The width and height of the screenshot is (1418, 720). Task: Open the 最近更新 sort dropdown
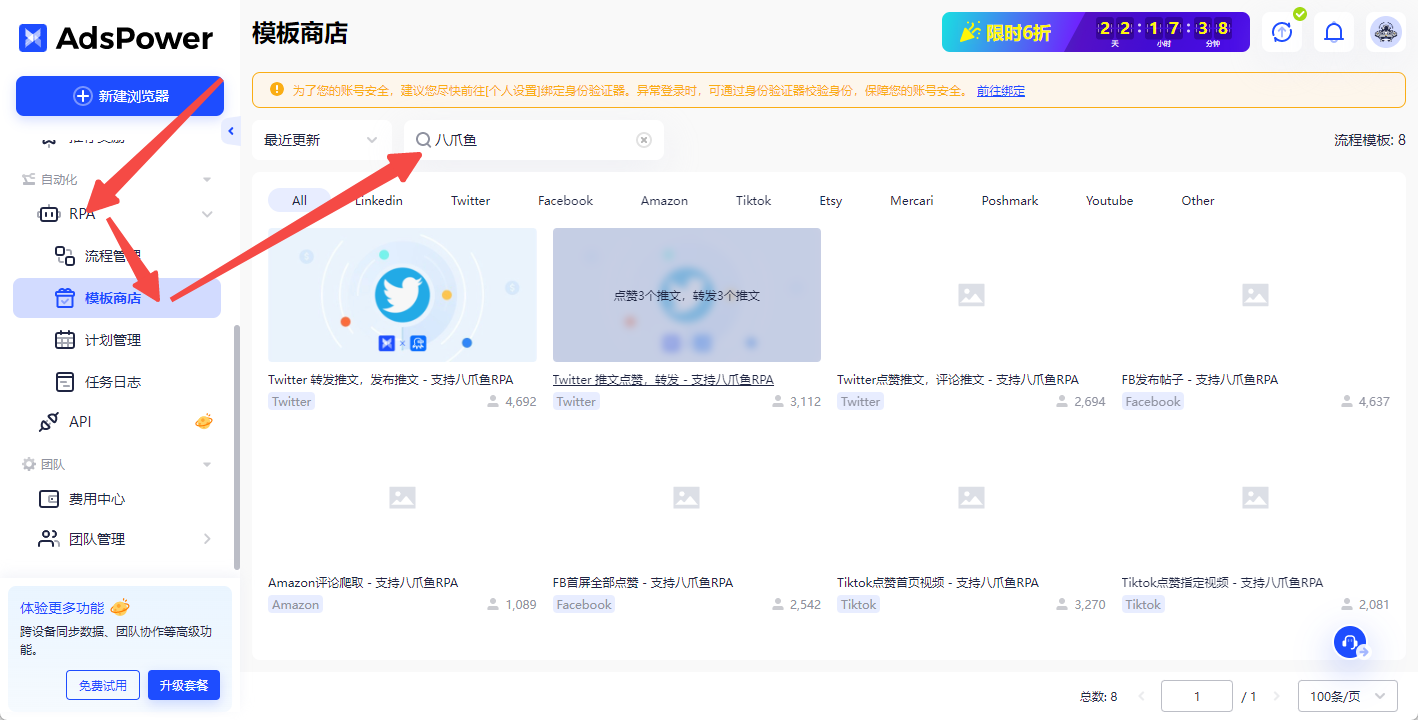point(322,140)
